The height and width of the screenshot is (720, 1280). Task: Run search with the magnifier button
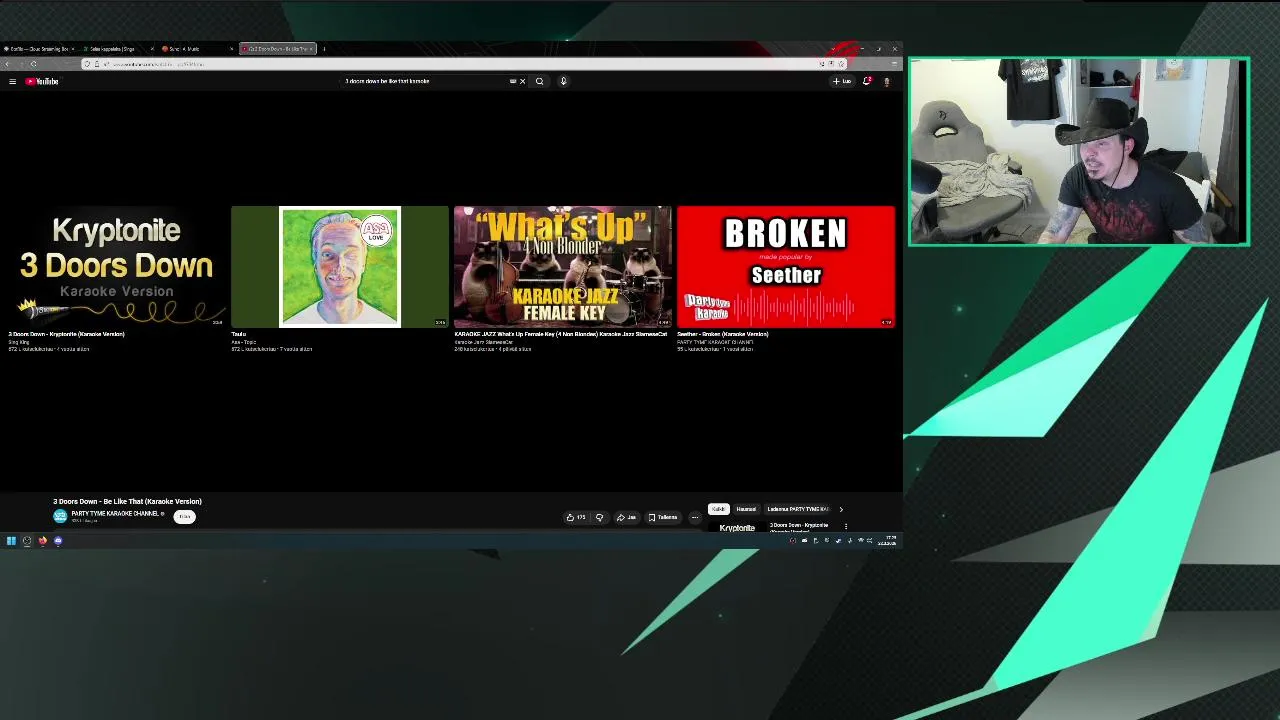pos(539,81)
